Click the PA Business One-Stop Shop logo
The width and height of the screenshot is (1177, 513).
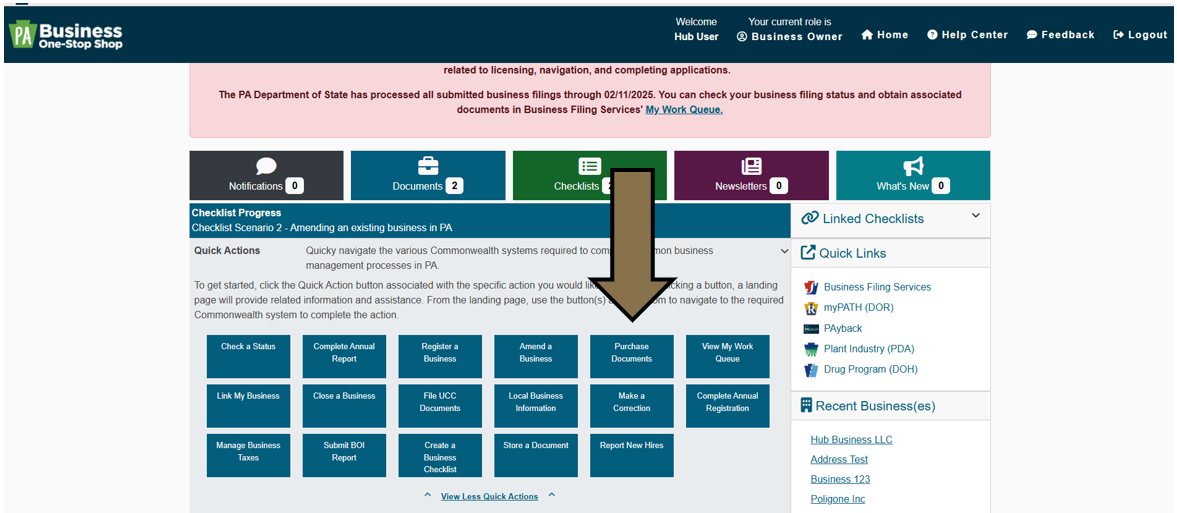point(66,35)
